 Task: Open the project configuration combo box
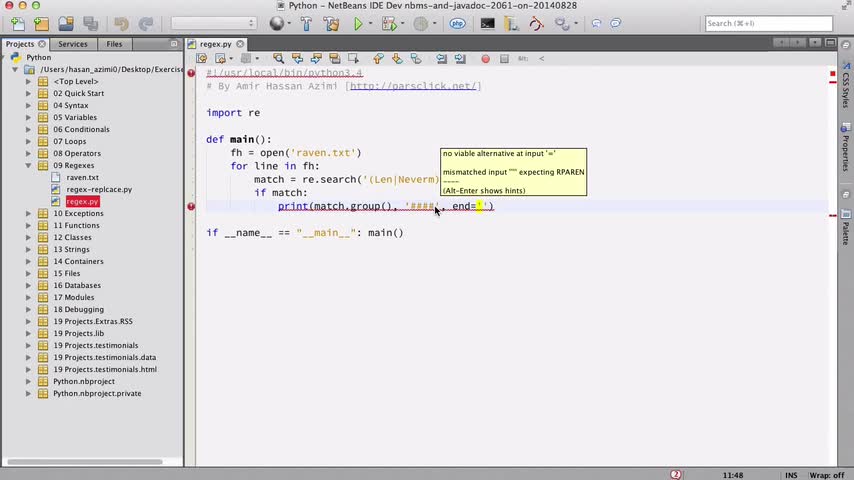coord(213,23)
